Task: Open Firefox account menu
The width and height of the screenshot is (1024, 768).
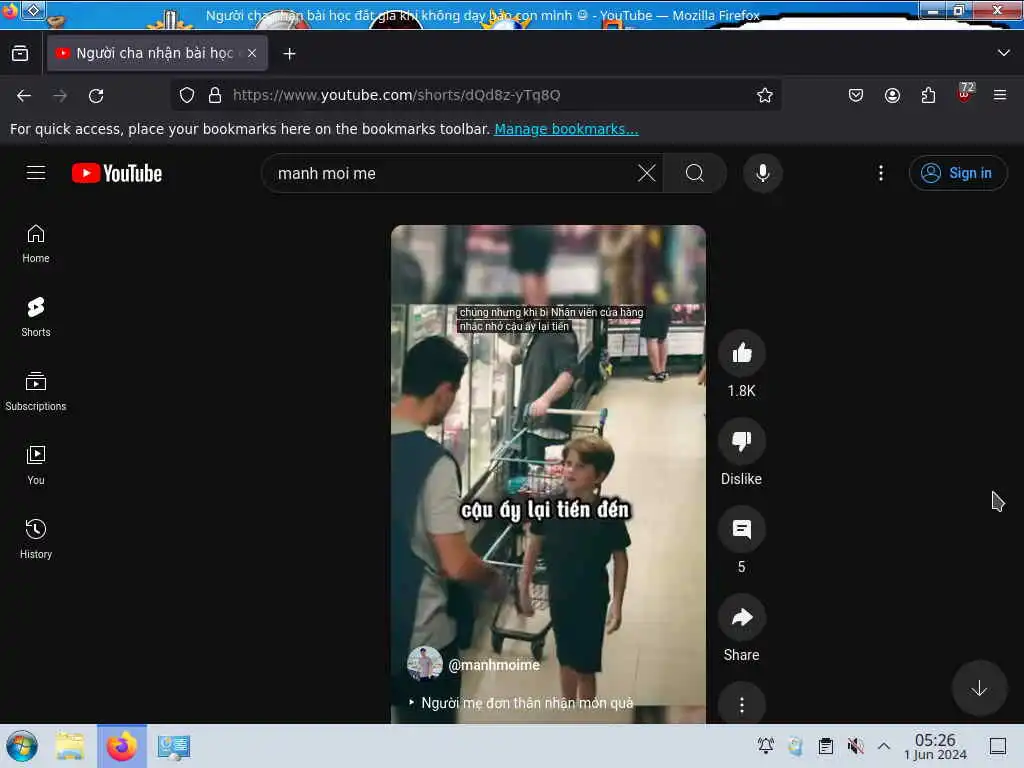Action: point(892,95)
